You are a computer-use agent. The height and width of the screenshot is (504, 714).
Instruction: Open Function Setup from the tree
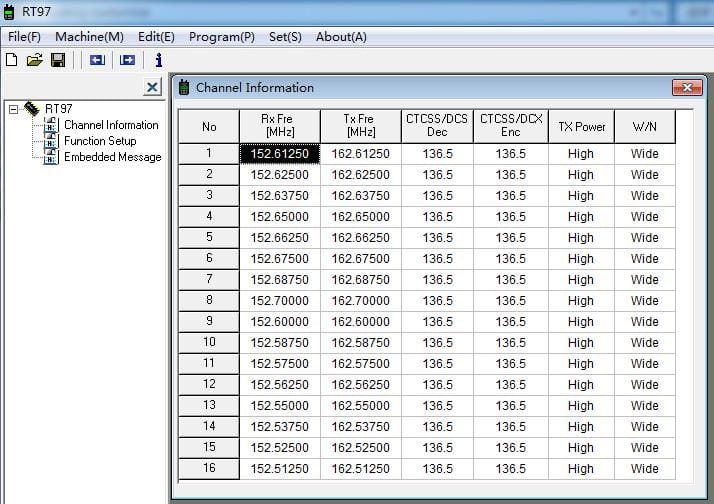coord(99,141)
